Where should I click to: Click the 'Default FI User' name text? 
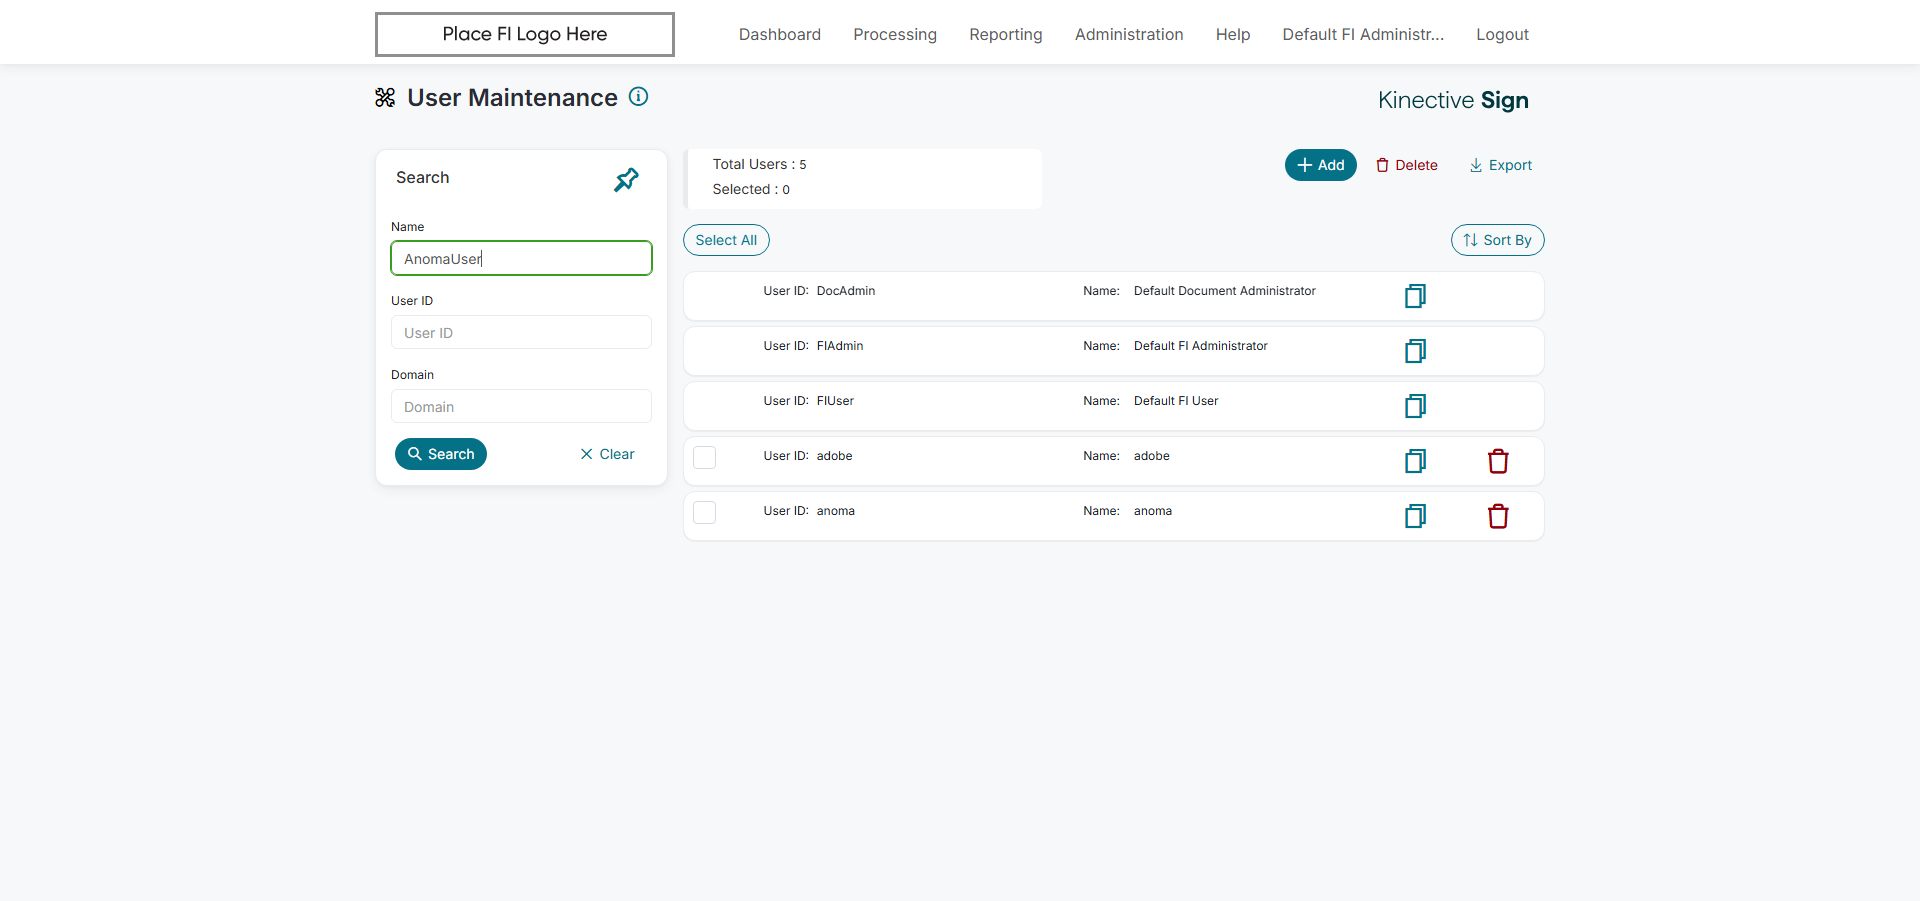pos(1176,401)
